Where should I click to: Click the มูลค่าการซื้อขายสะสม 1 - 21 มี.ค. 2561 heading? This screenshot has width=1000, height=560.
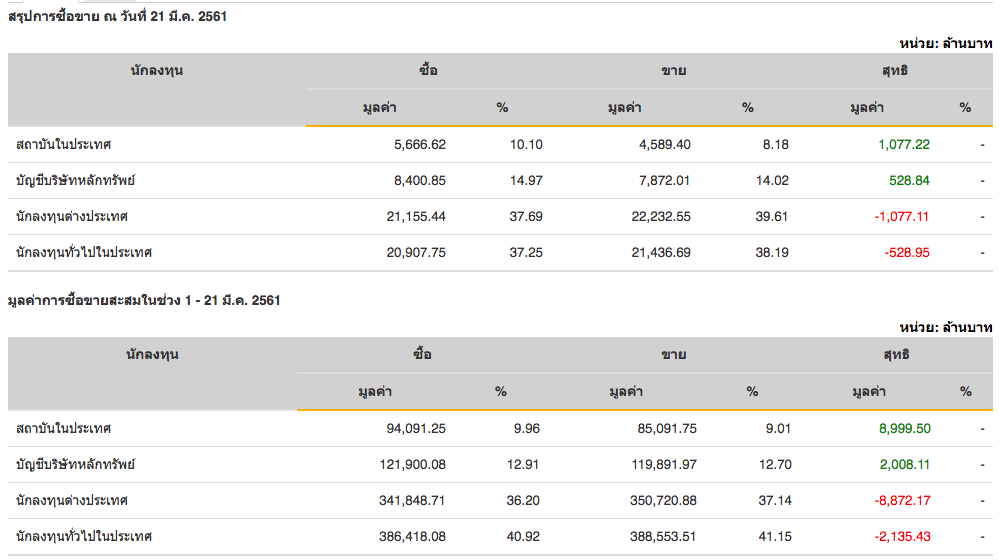pos(144,300)
